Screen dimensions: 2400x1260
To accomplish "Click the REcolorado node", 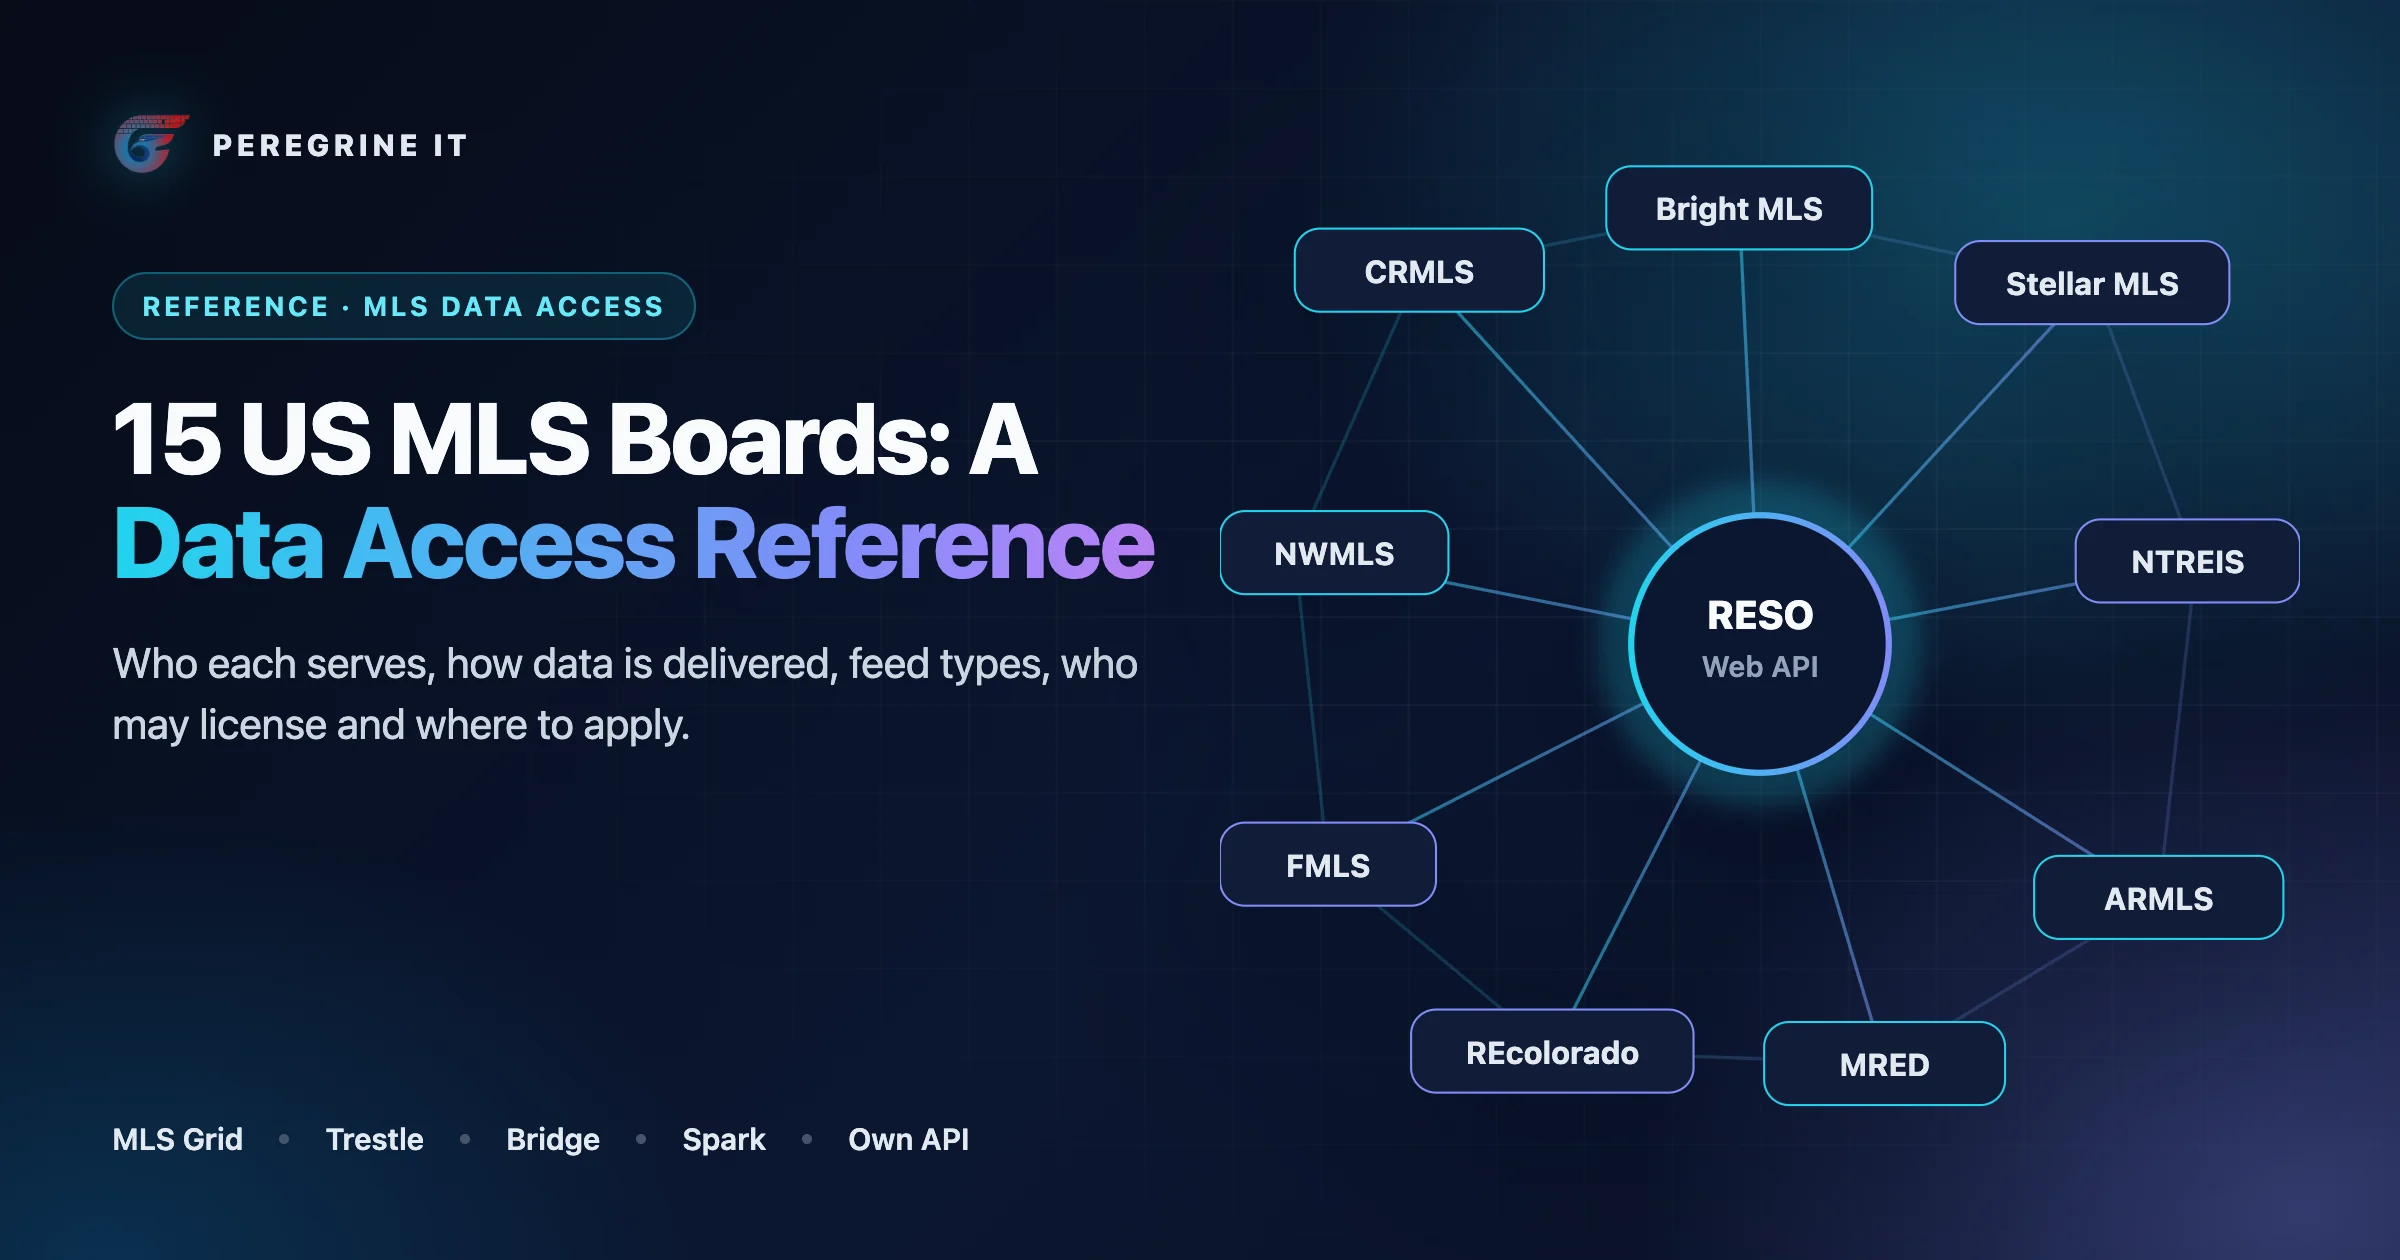I will [x=1552, y=1052].
